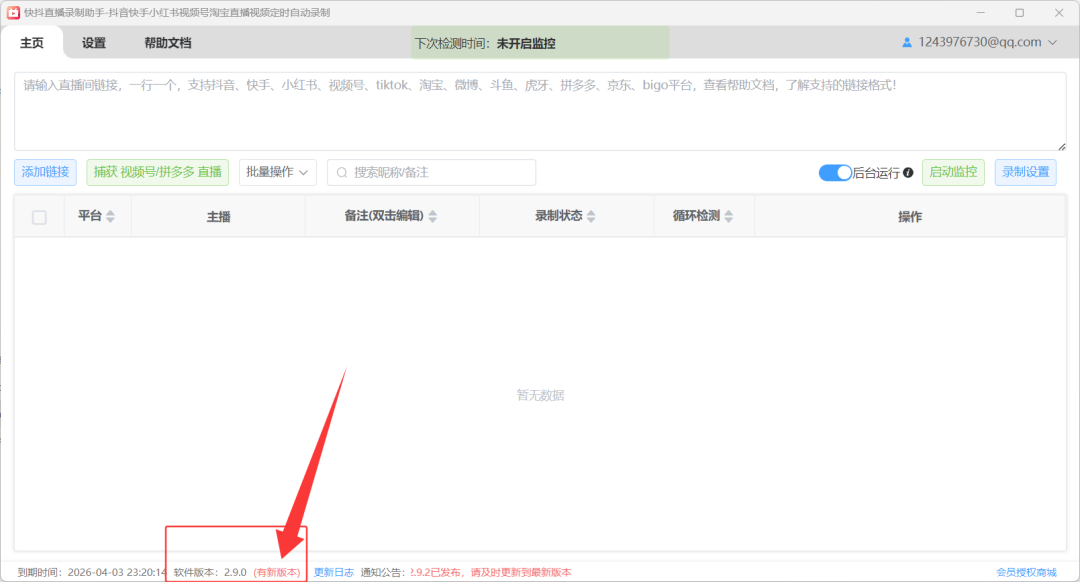Click the 操作 column header
This screenshot has width=1080, height=582.
(x=910, y=217)
